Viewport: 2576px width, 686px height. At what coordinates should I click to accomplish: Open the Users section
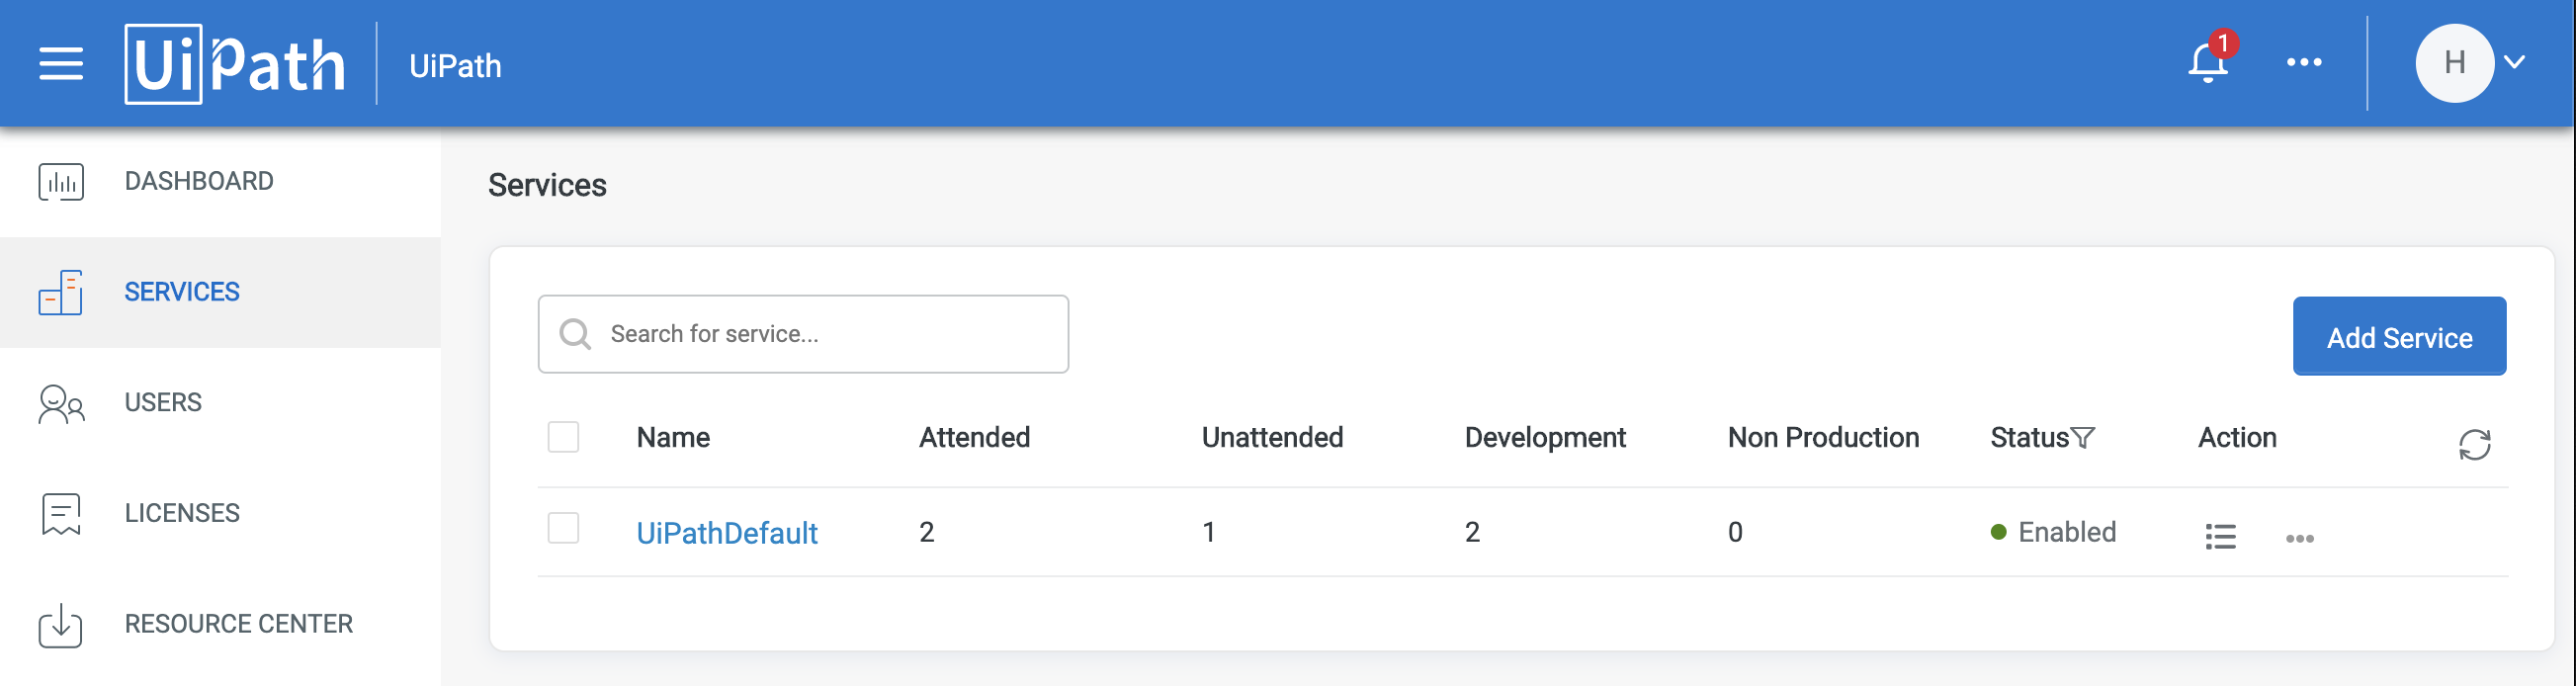click(x=220, y=402)
